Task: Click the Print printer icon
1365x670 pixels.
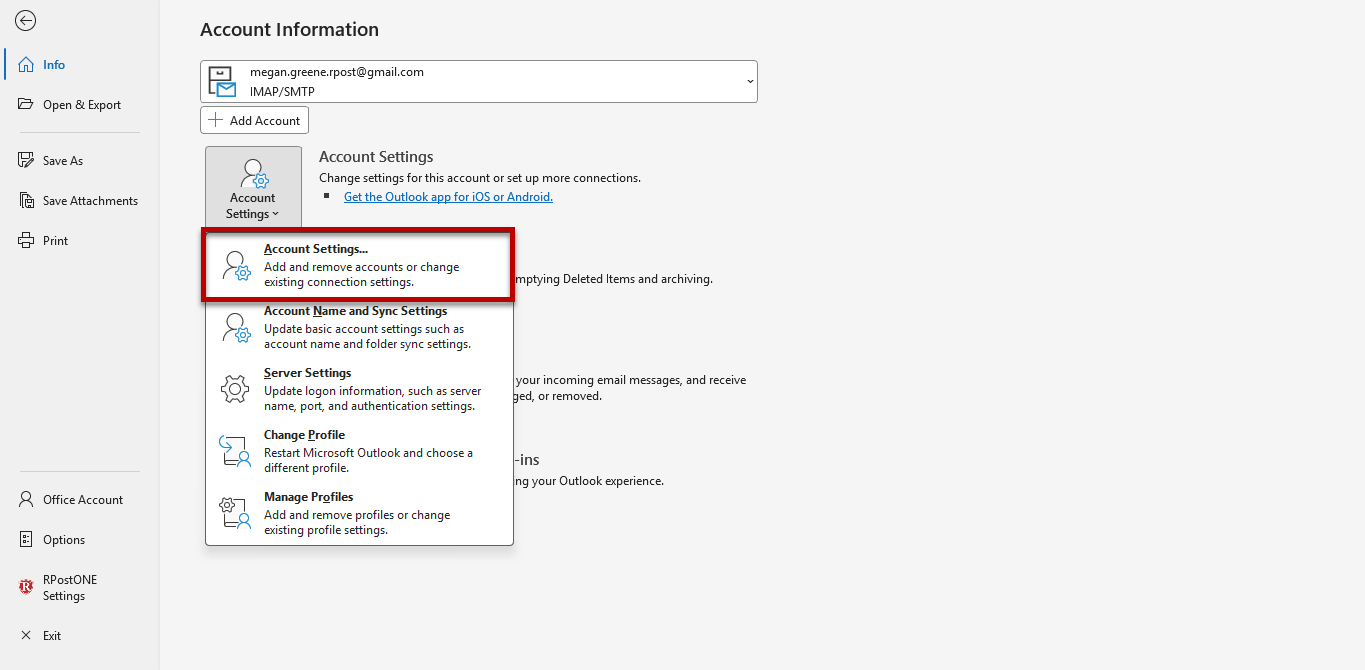Action: (26, 241)
